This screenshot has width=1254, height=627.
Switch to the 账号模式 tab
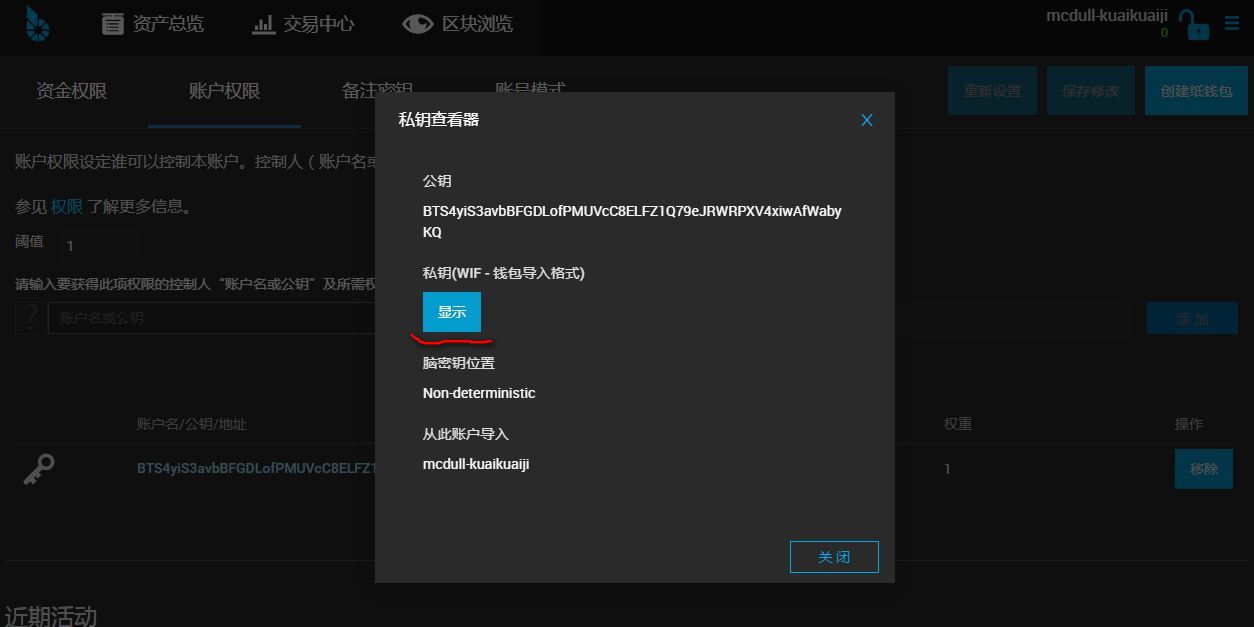pyautogui.click(x=531, y=88)
